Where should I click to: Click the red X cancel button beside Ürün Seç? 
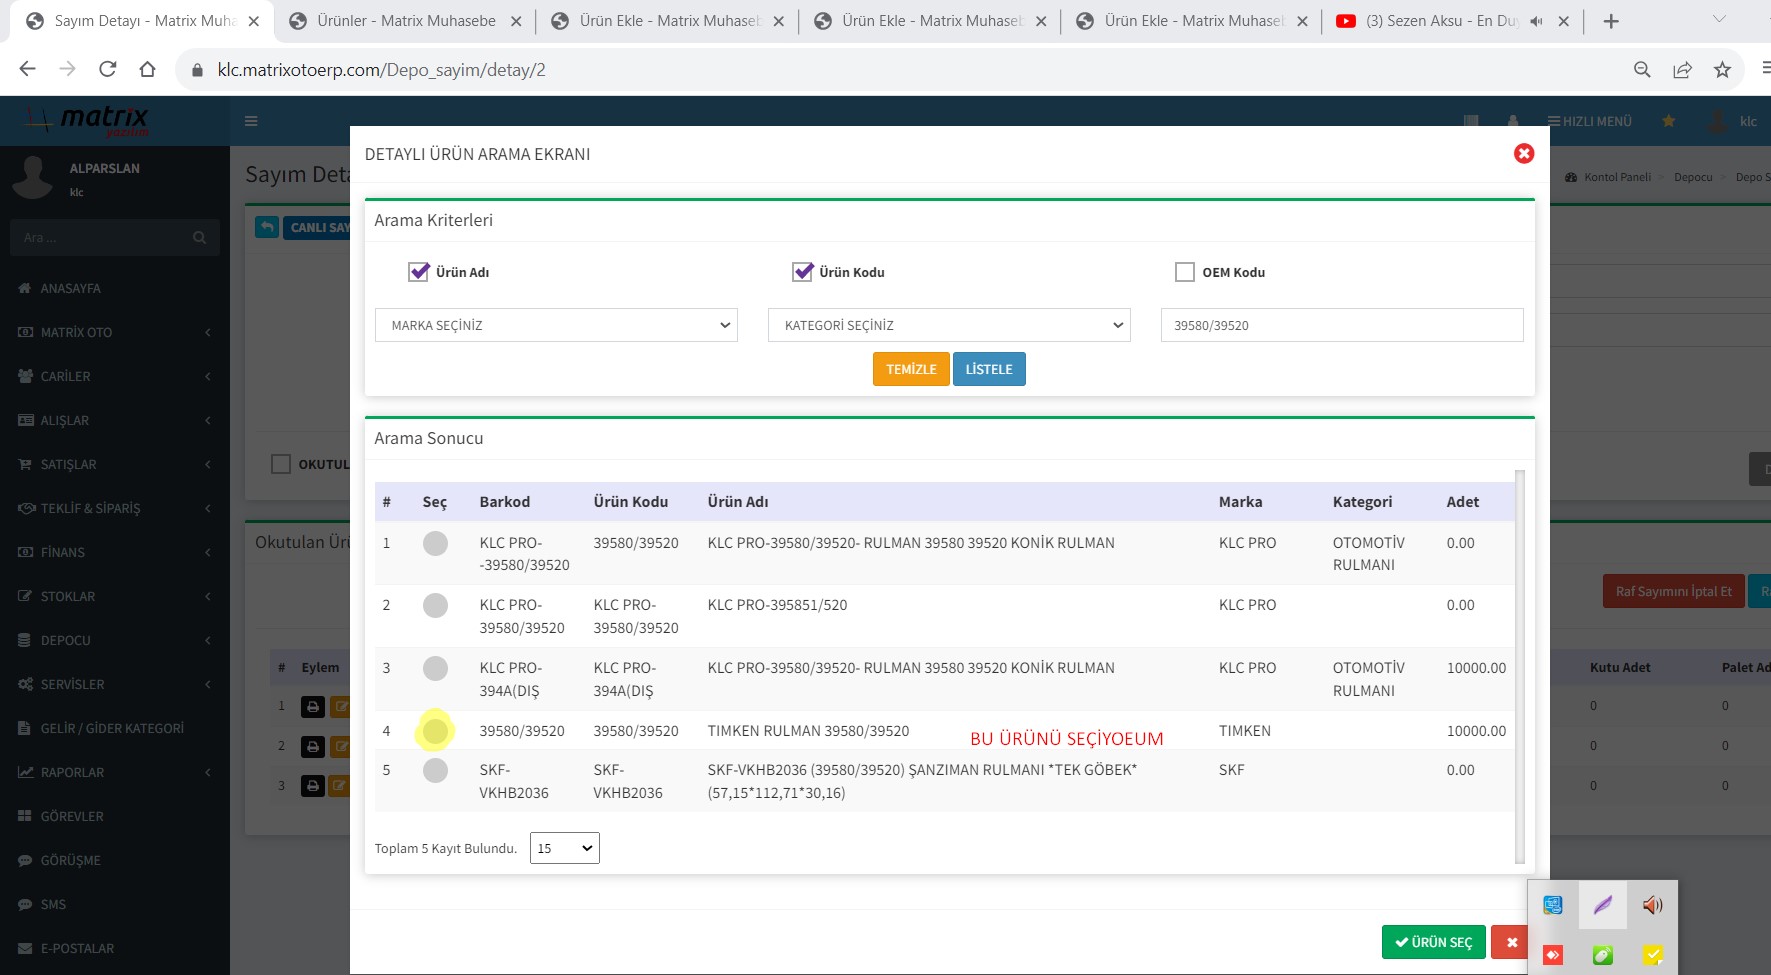pos(1511,942)
